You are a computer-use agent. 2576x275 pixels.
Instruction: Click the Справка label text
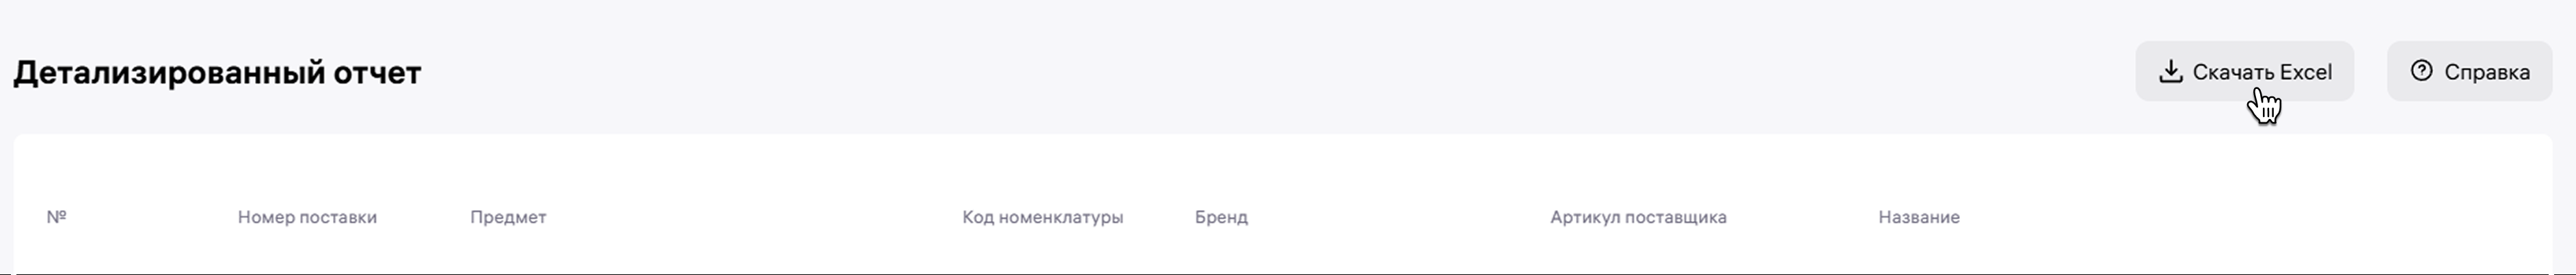2487,72
